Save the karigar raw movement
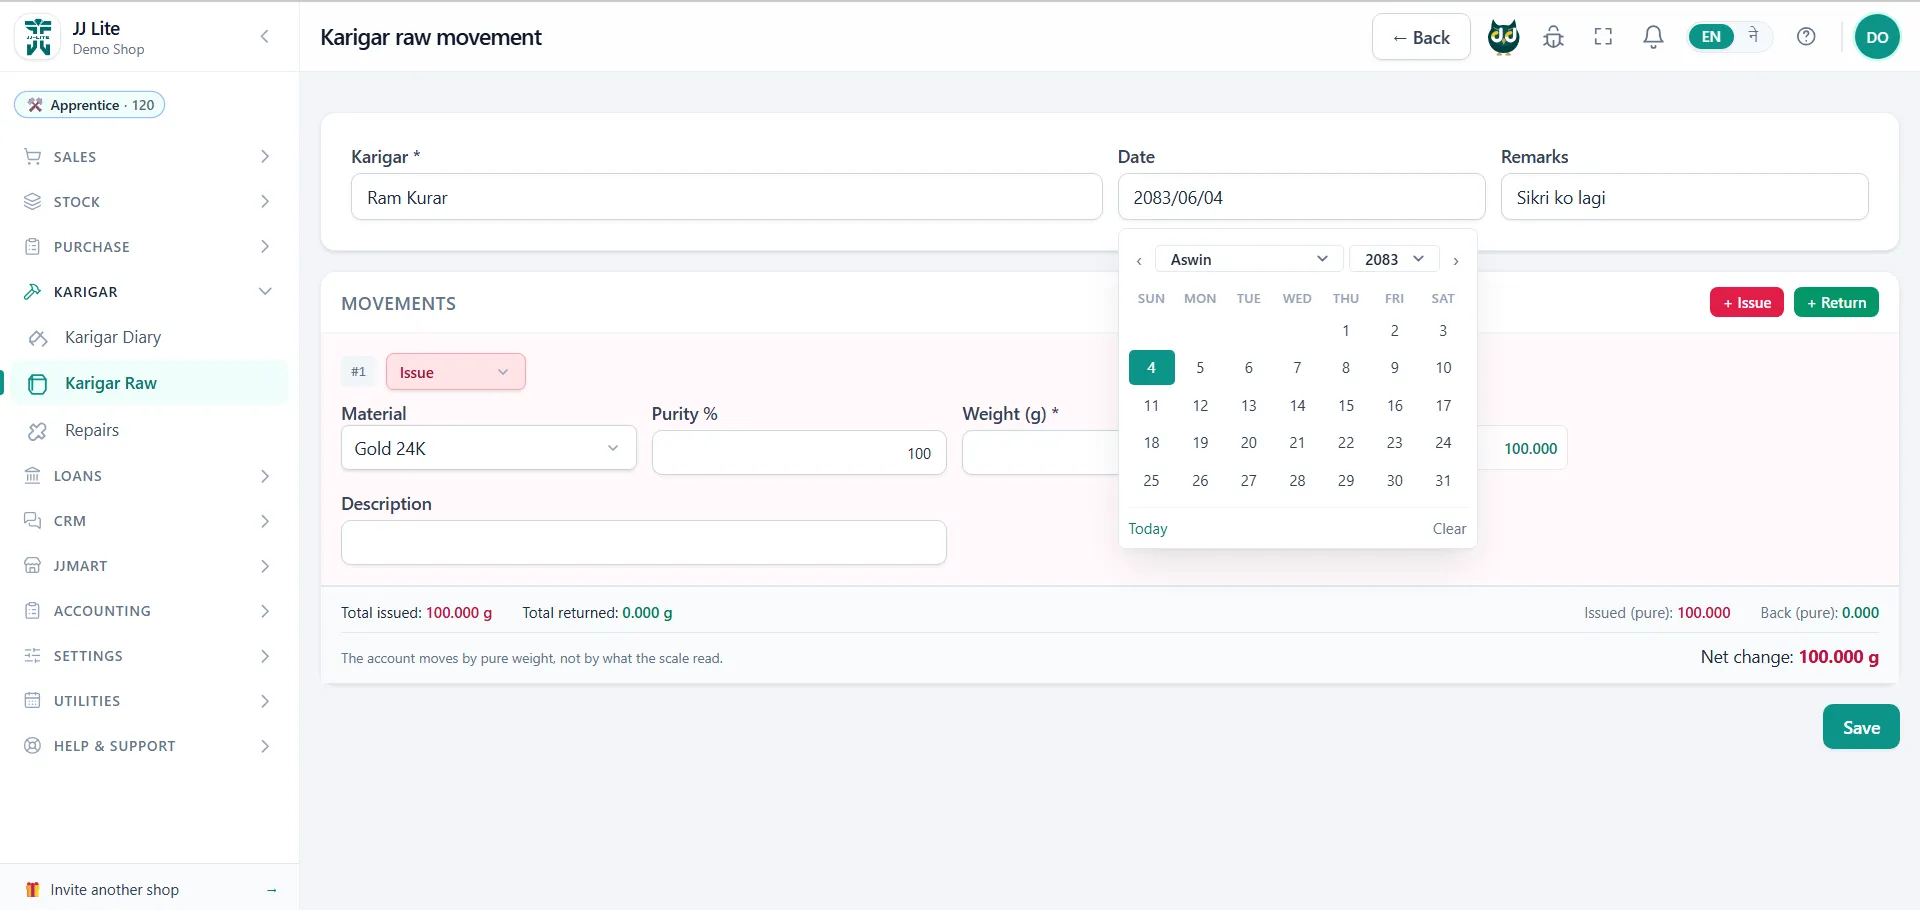 click(x=1861, y=727)
